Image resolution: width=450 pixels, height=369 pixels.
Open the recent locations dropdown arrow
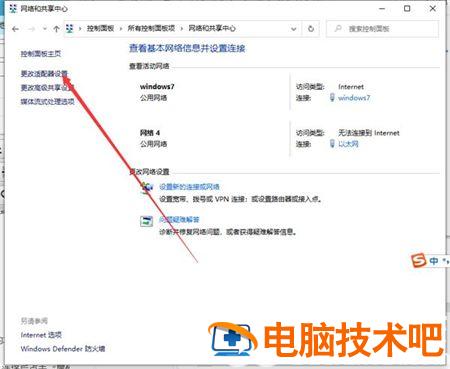[45, 29]
